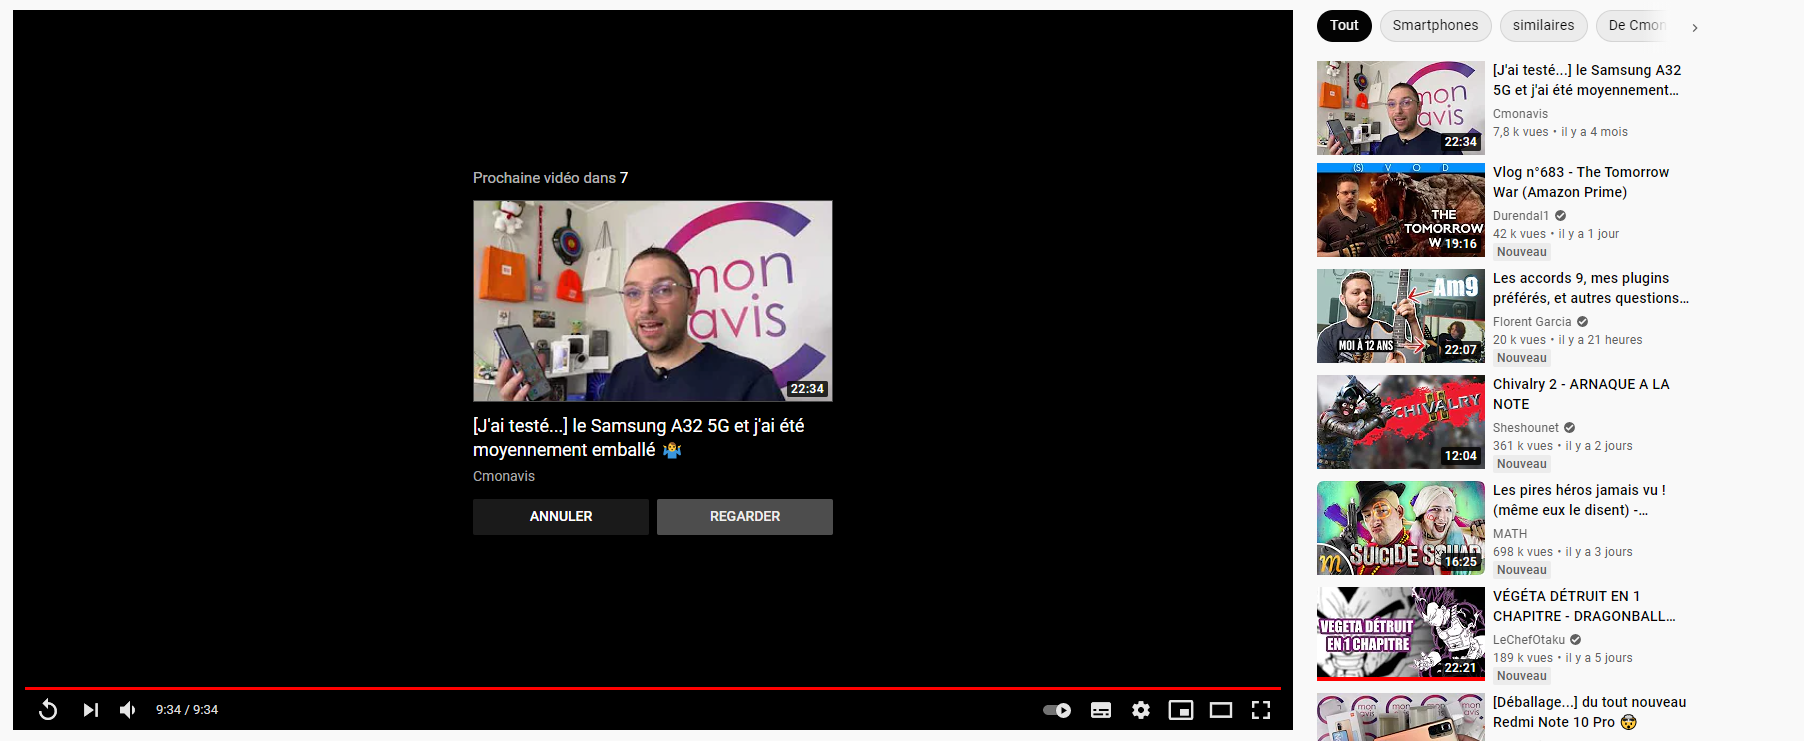Turn on subtitles
Image resolution: width=1804 pixels, height=741 pixels.
tap(1101, 710)
